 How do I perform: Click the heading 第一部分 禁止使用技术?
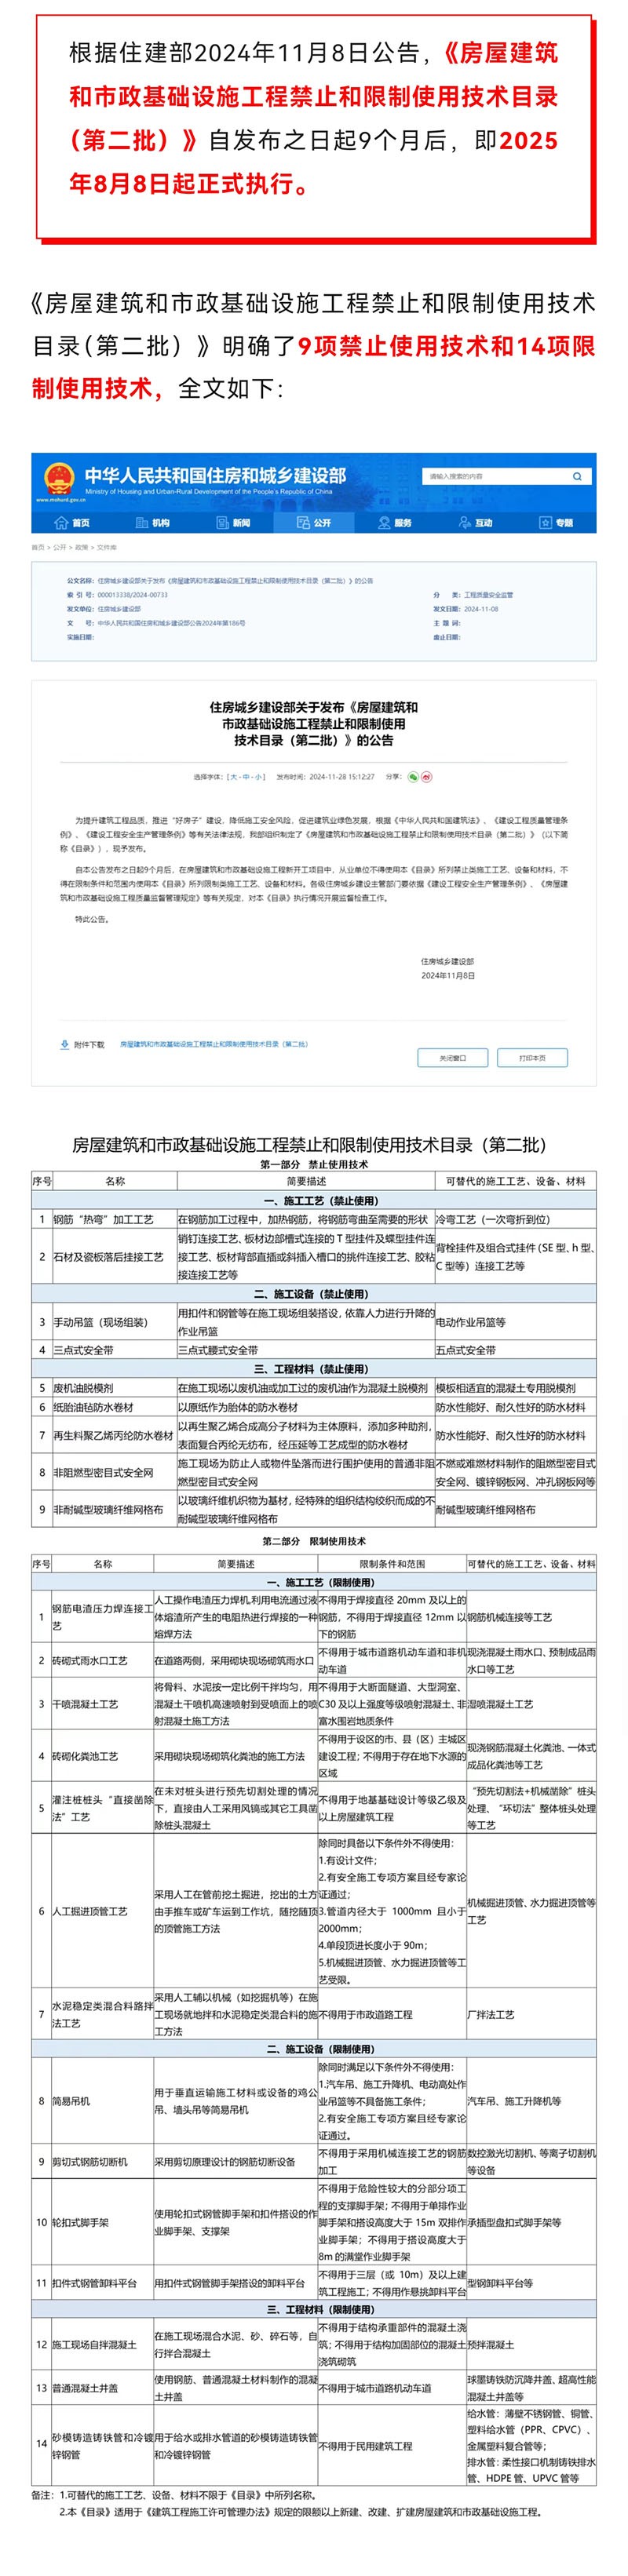click(314, 1164)
